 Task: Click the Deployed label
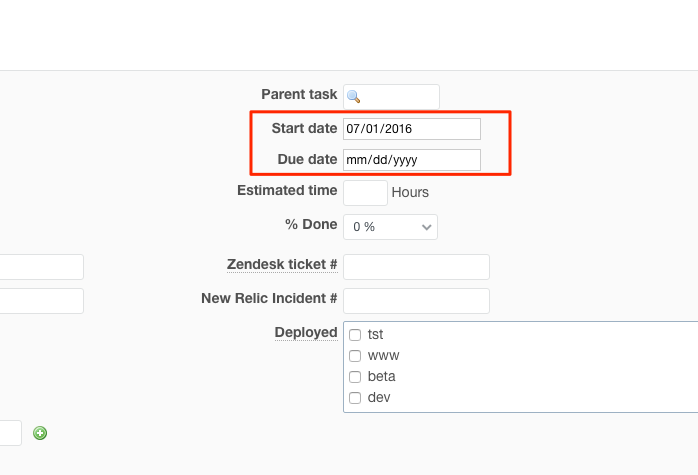(306, 332)
